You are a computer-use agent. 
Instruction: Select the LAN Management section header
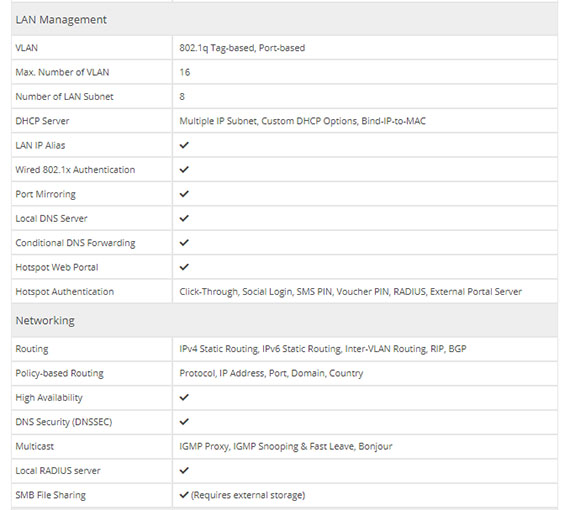click(284, 20)
